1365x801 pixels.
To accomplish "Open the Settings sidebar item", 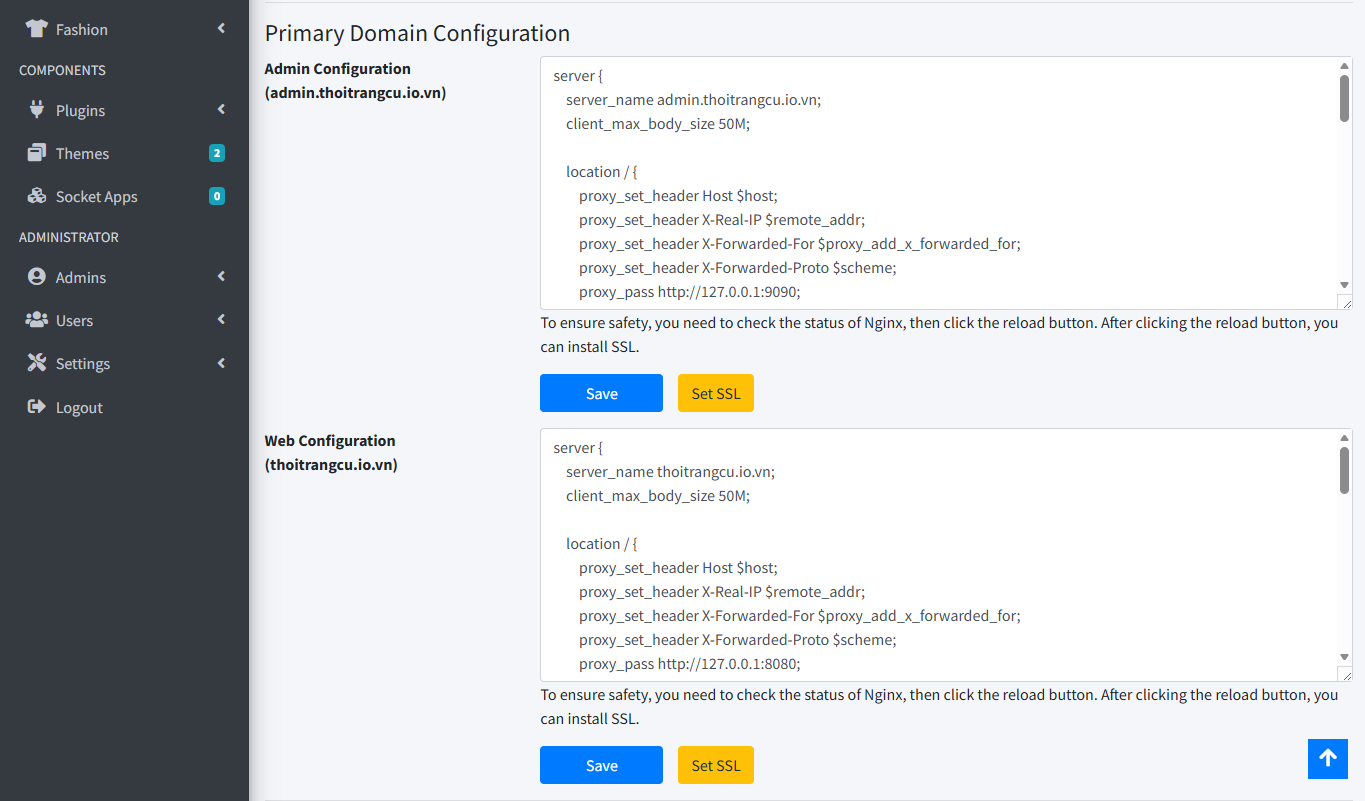I will pyautogui.click(x=124, y=363).
